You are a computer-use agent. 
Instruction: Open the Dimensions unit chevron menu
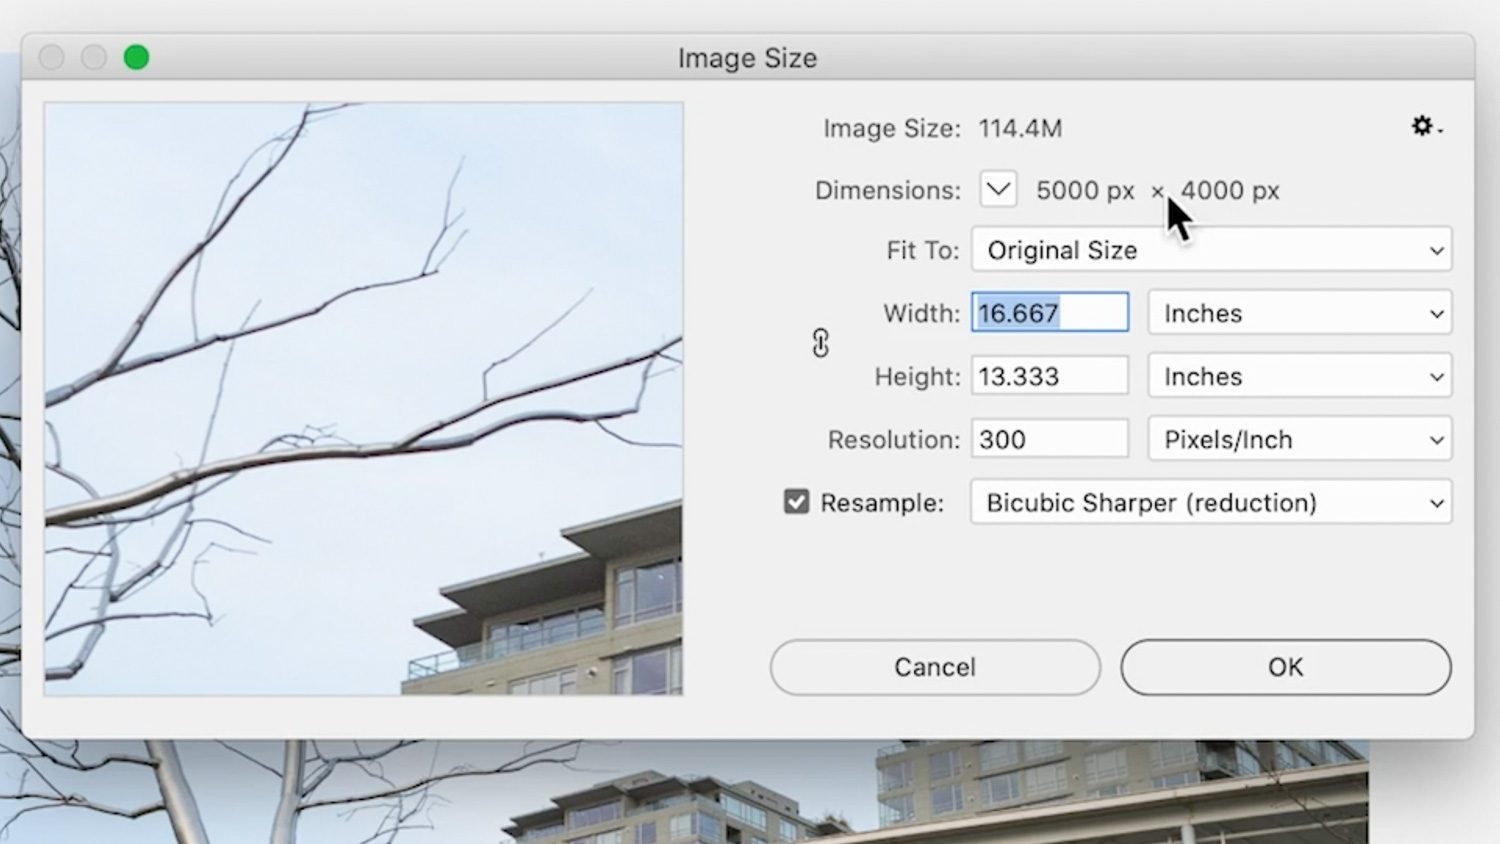tap(996, 189)
